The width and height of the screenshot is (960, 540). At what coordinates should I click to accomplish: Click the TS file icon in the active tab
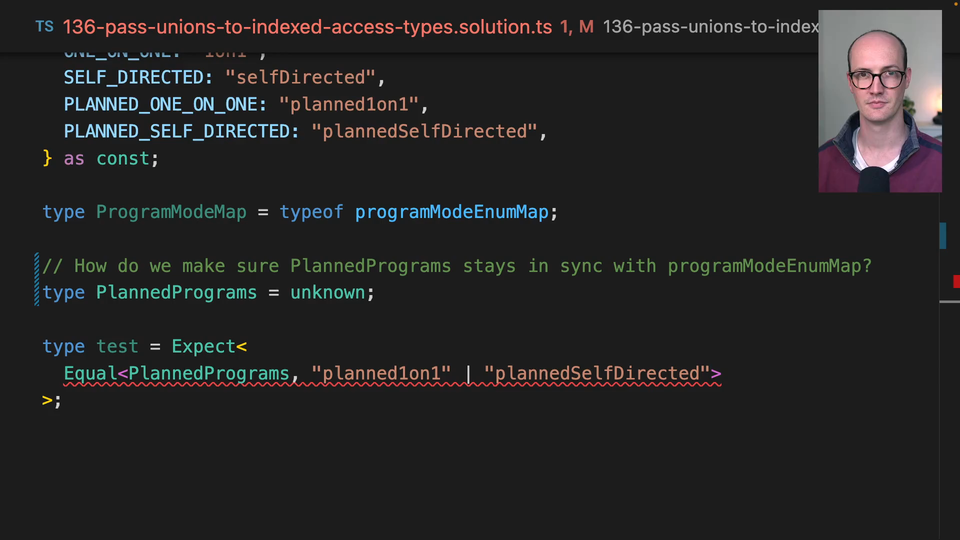click(44, 27)
